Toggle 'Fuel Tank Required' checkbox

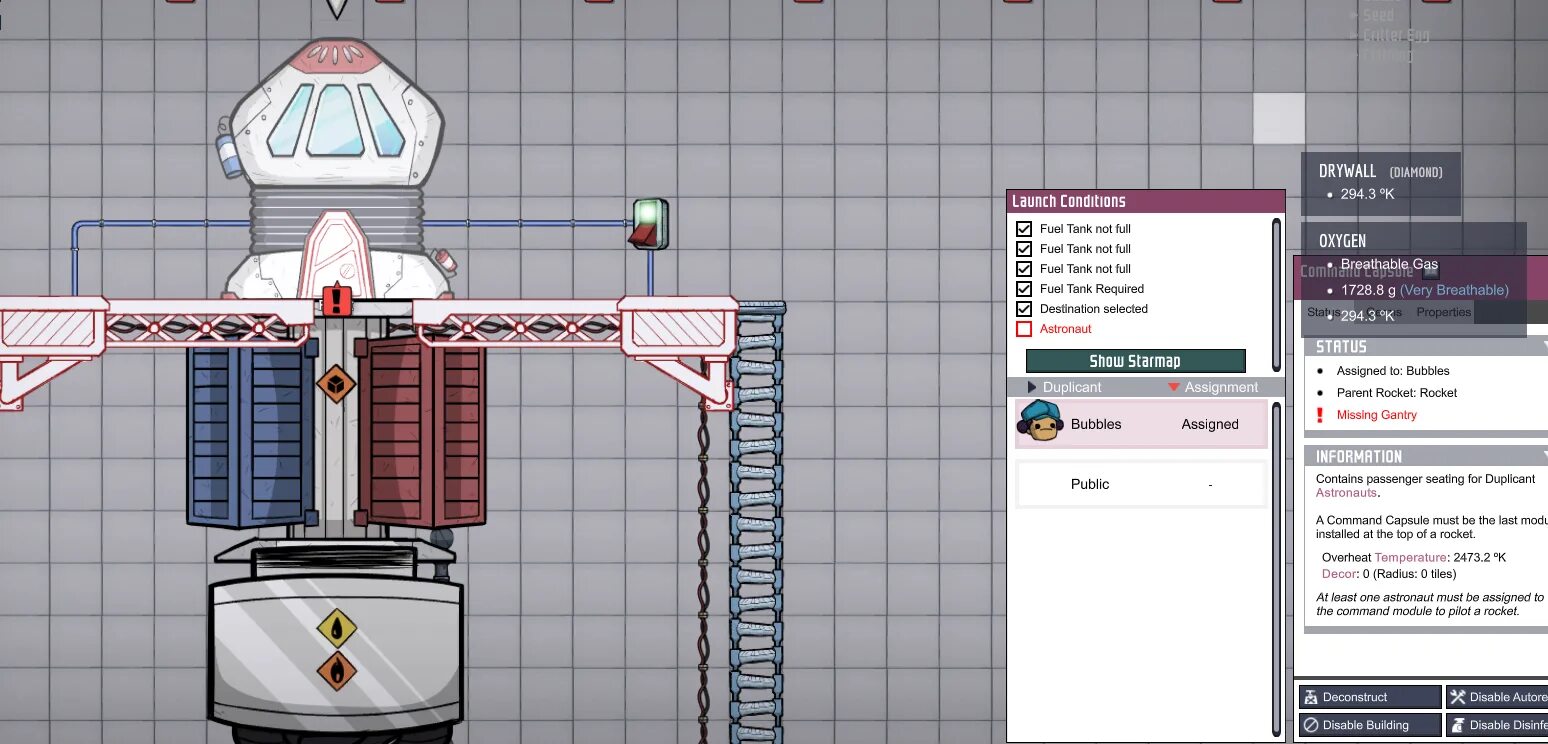(x=1024, y=289)
